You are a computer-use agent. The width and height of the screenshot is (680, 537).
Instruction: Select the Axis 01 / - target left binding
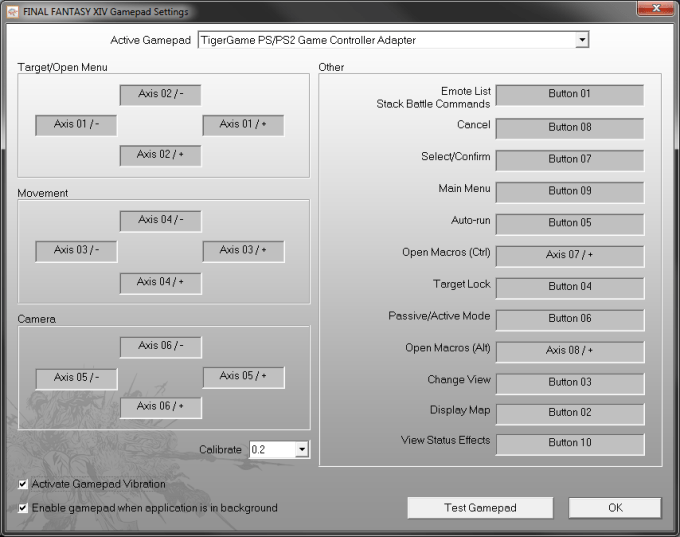76,125
